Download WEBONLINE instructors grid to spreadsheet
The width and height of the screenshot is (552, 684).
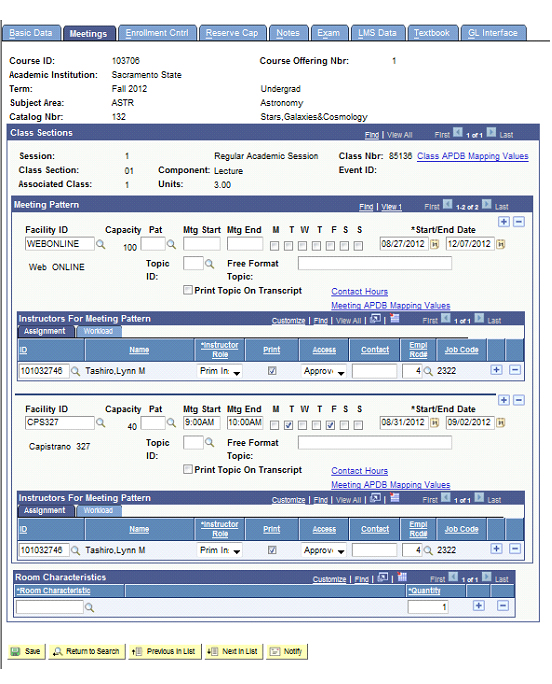click(x=395, y=318)
